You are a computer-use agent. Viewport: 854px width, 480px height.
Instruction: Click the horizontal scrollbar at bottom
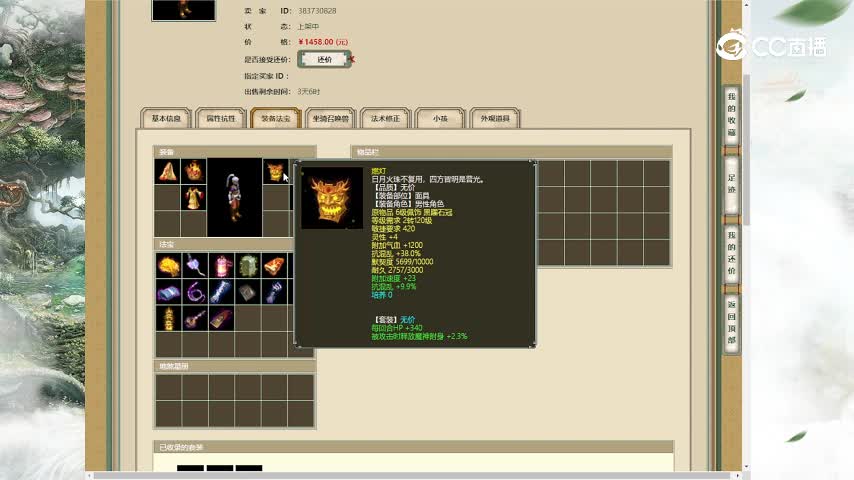(413, 476)
